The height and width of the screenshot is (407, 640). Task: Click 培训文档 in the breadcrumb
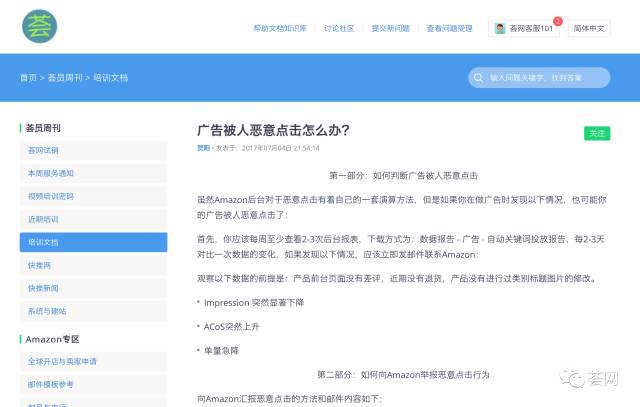click(x=111, y=78)
